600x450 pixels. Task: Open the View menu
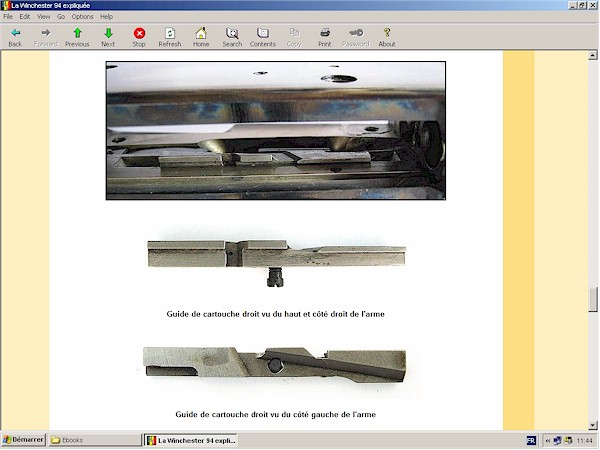click(x=44, y=17)
